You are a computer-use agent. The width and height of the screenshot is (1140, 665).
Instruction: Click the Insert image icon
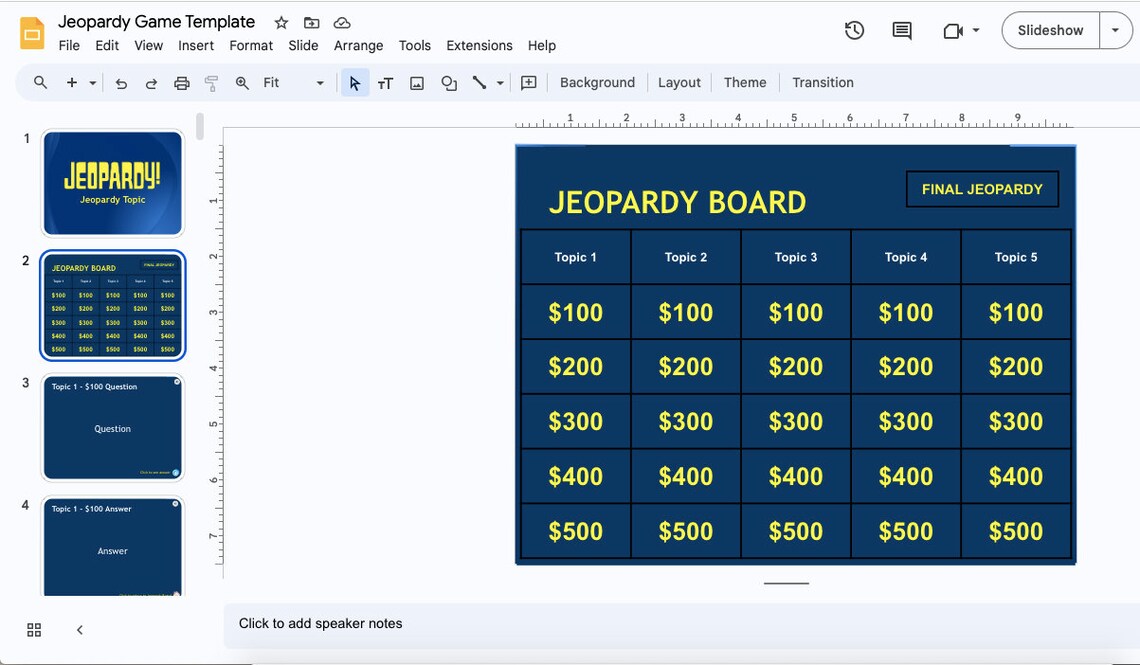click(x=416, y=83)
